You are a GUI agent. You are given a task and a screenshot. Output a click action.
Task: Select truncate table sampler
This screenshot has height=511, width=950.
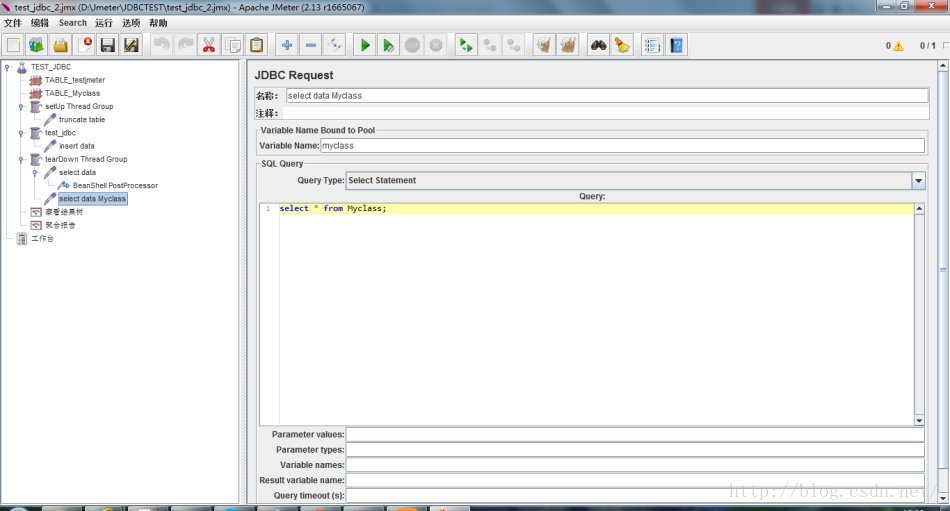[x=82, y=120]
